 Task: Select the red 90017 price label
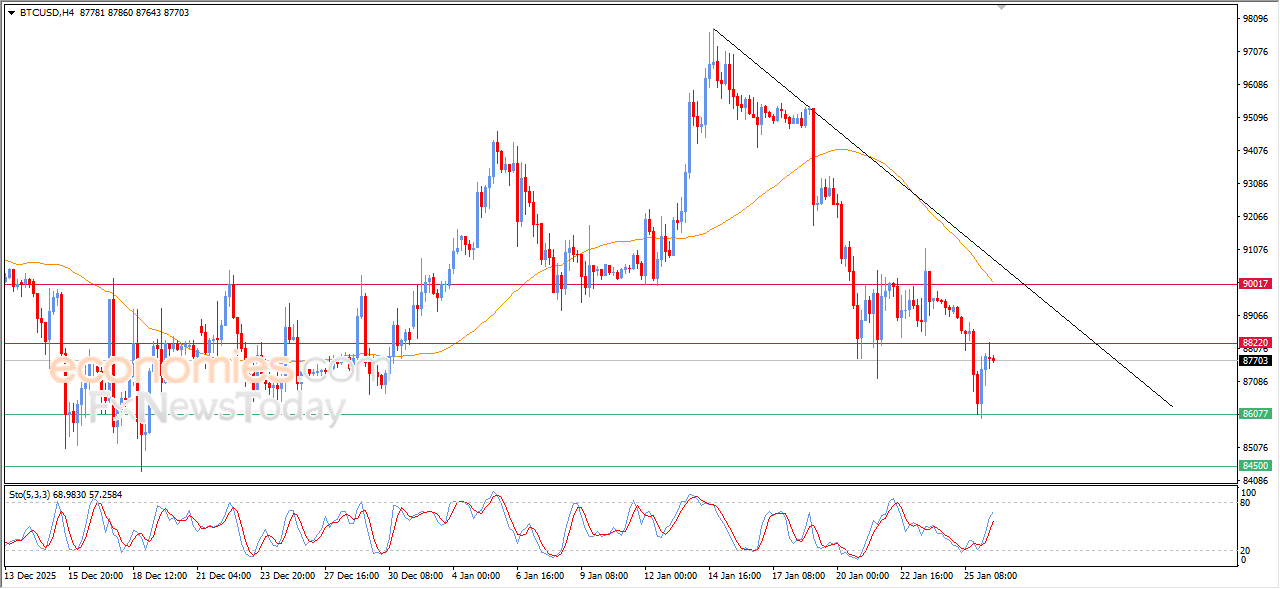point(1254,284)
